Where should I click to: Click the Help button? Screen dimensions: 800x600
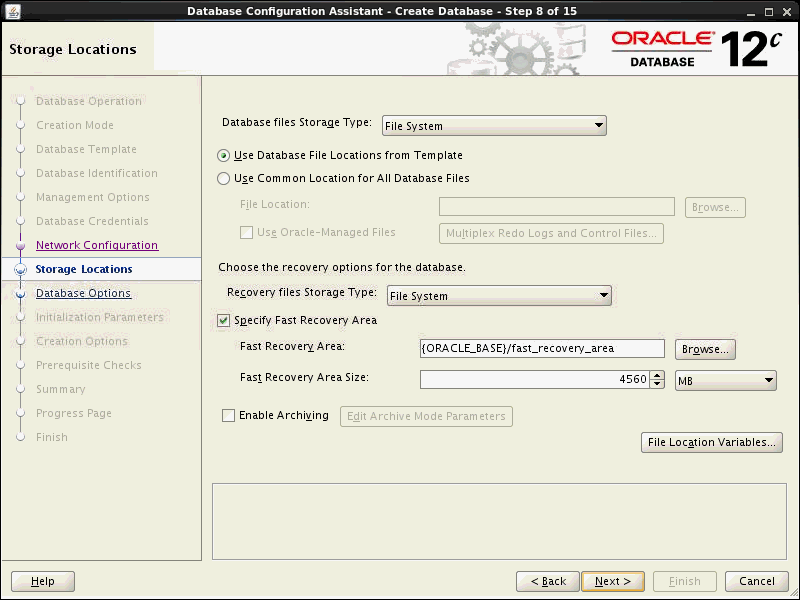tap(43, 581)
